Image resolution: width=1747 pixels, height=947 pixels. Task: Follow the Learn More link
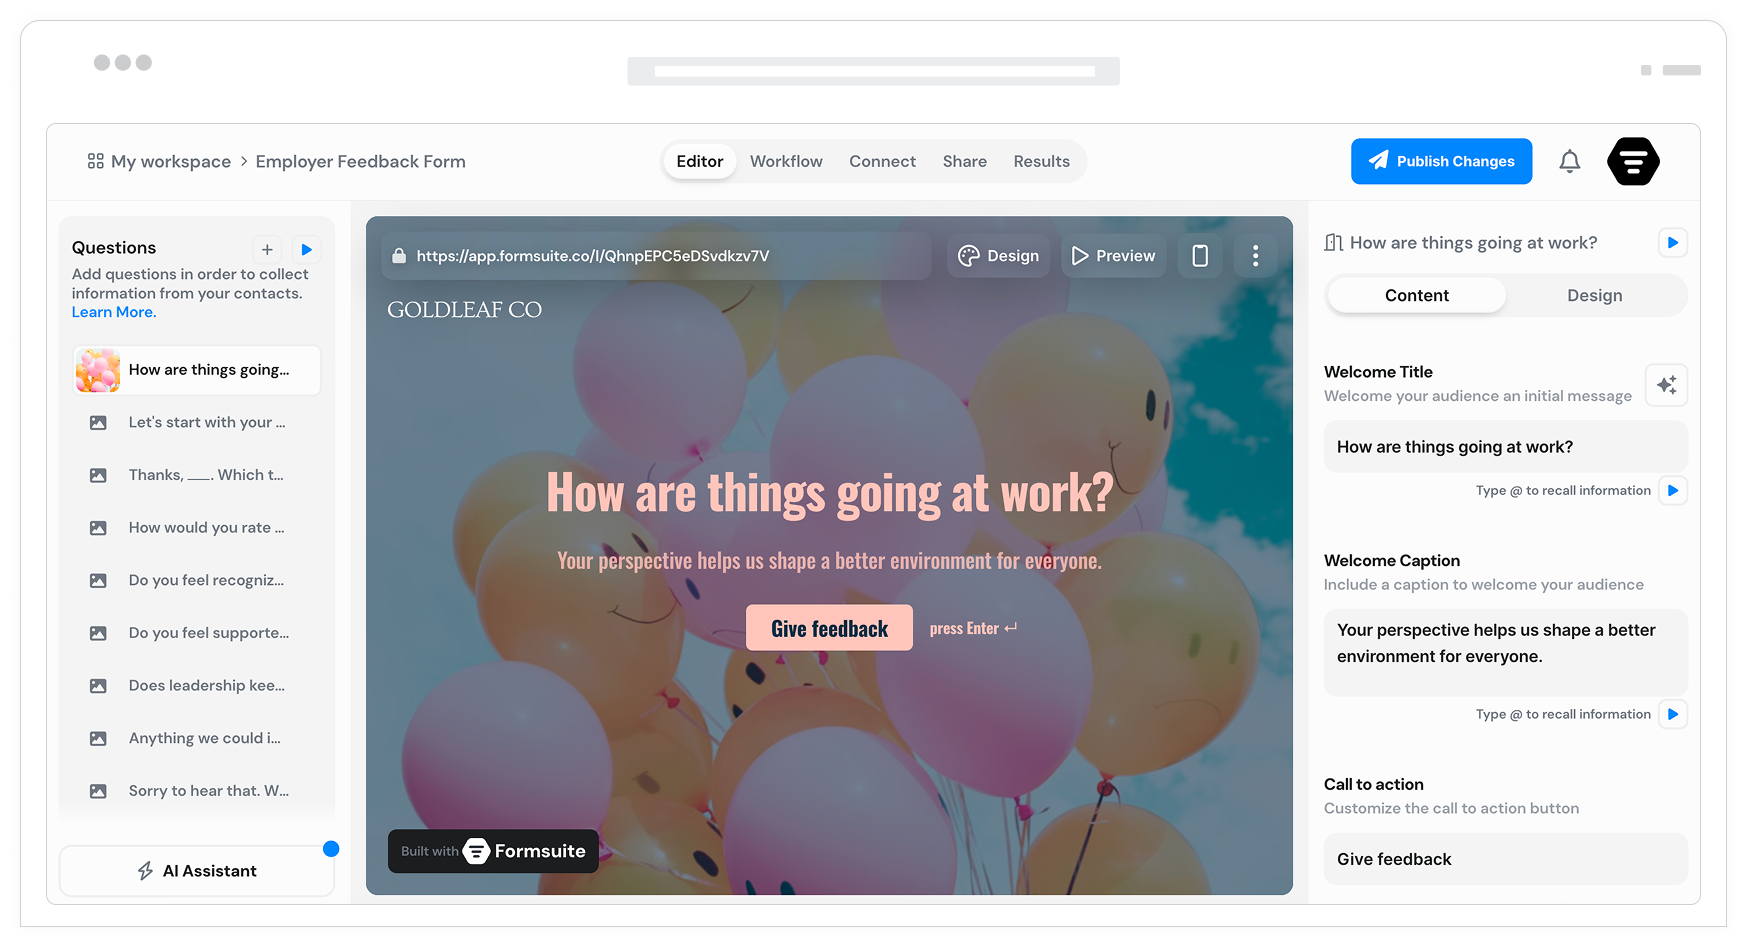pos(114,312)
